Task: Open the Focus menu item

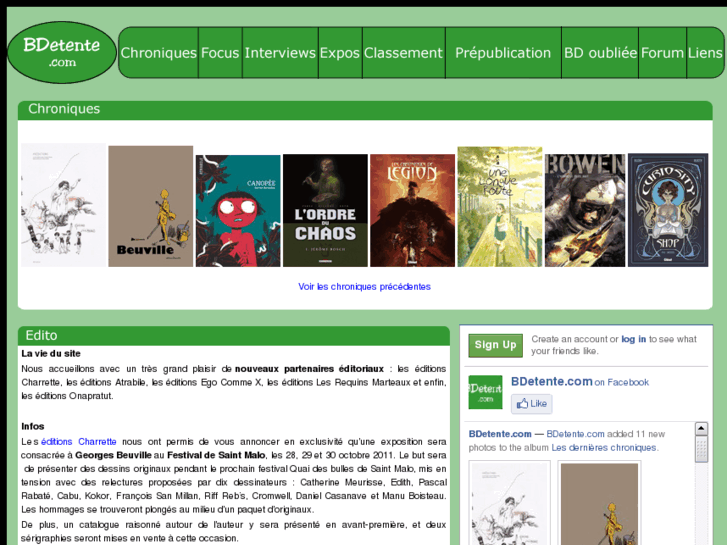Action: pos(220,53)
